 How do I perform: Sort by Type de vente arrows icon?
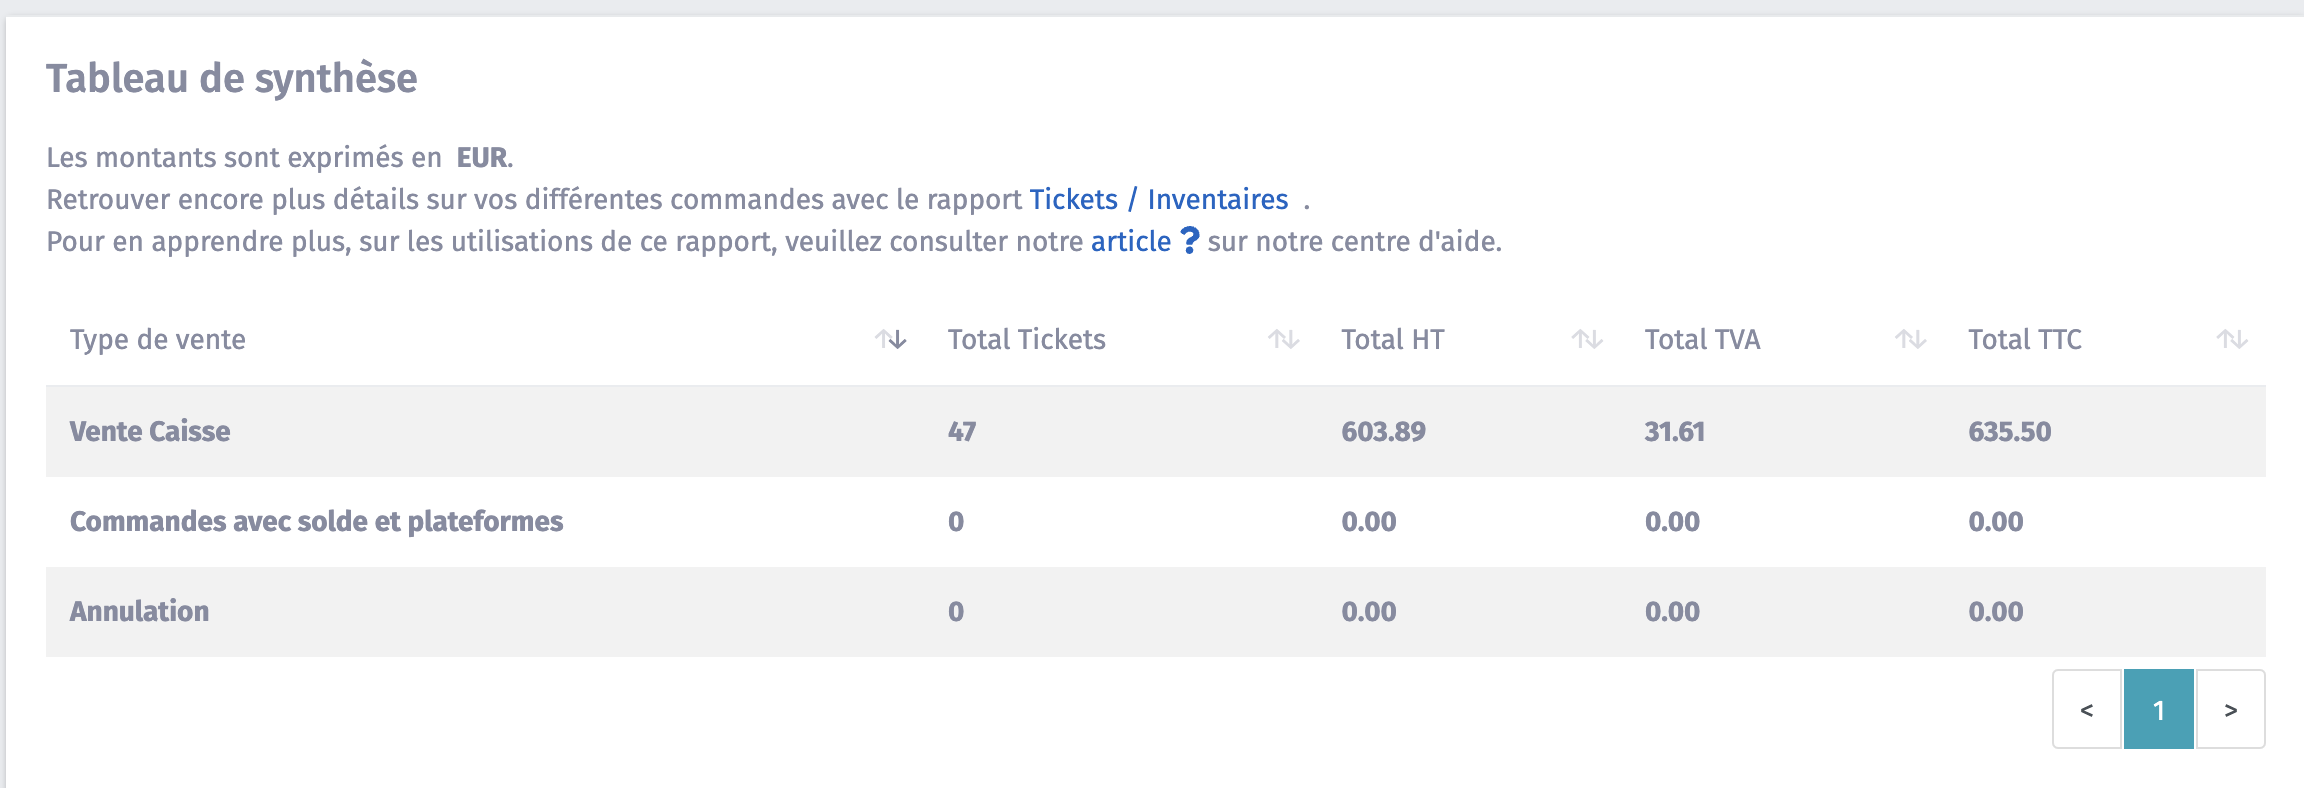(890, 340)
